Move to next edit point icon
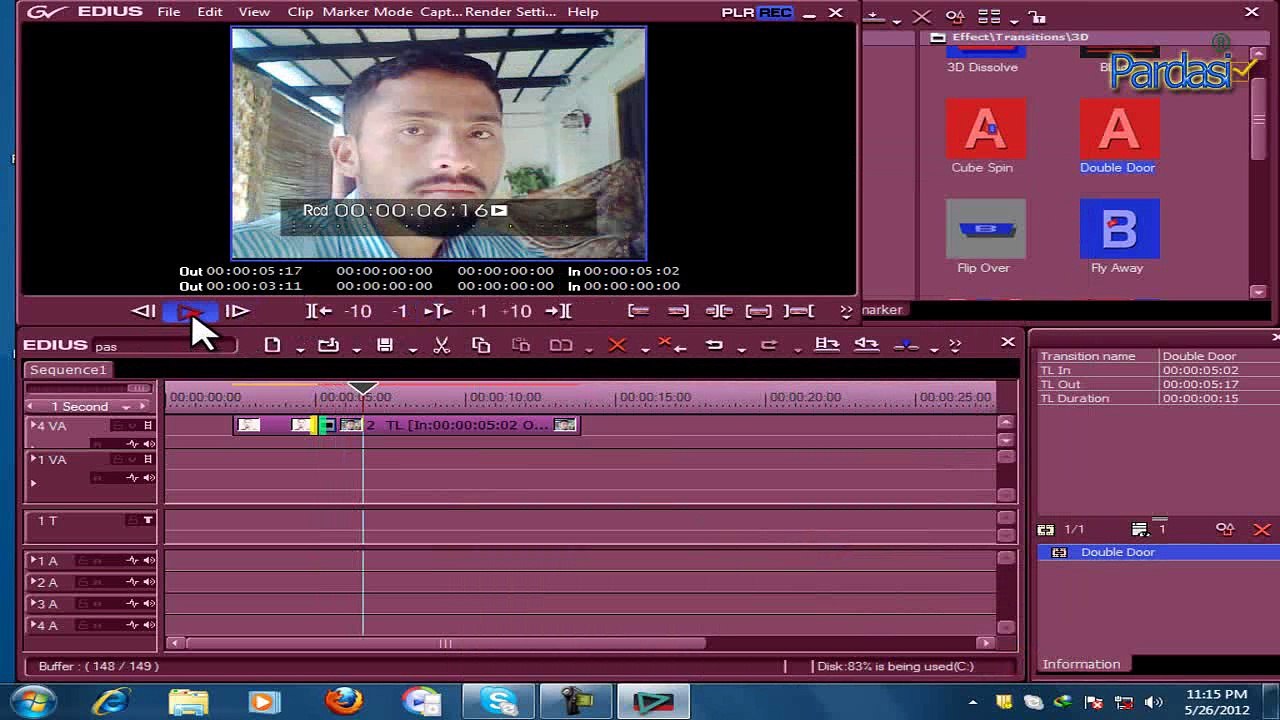The width and height of the screenshot is (1280, 720). [559, 311]
